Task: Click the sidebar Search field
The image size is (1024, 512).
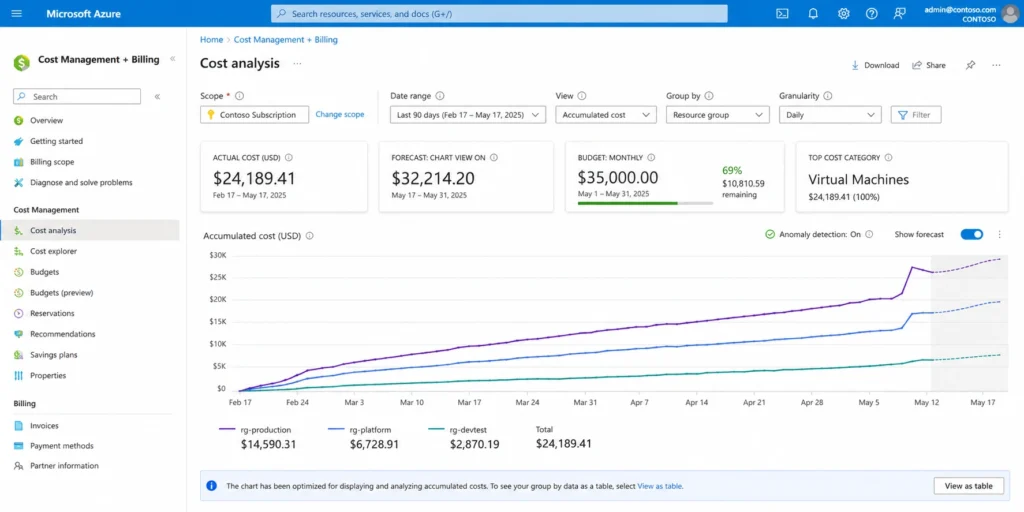Action: pos(77,97)
